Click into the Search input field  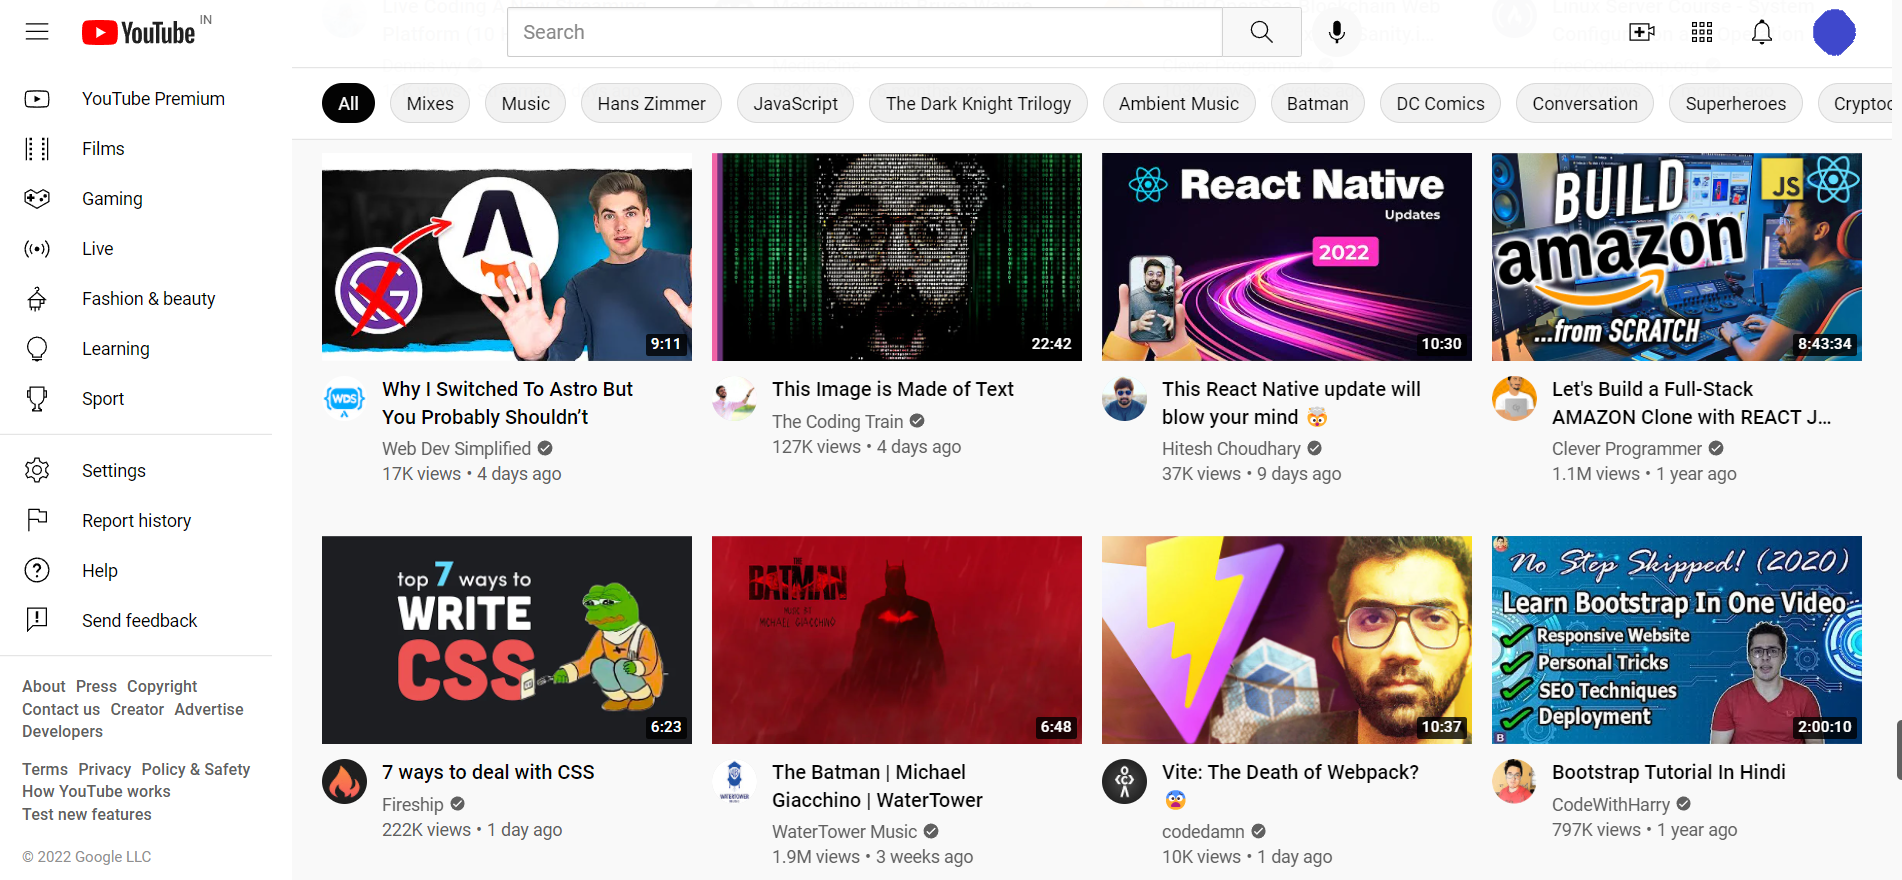(865, 32)
